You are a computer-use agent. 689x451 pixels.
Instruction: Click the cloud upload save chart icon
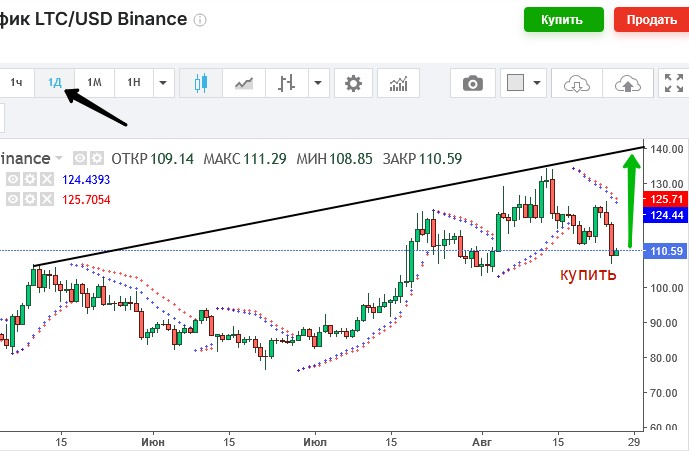pyautogui.click(x=627, y=83)
